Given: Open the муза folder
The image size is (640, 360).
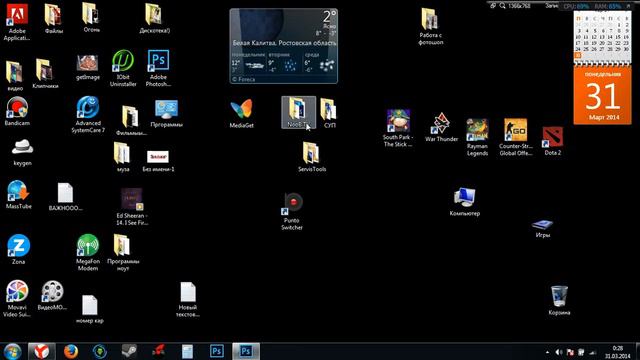Looking at the screenshot, I should (122, 157).
